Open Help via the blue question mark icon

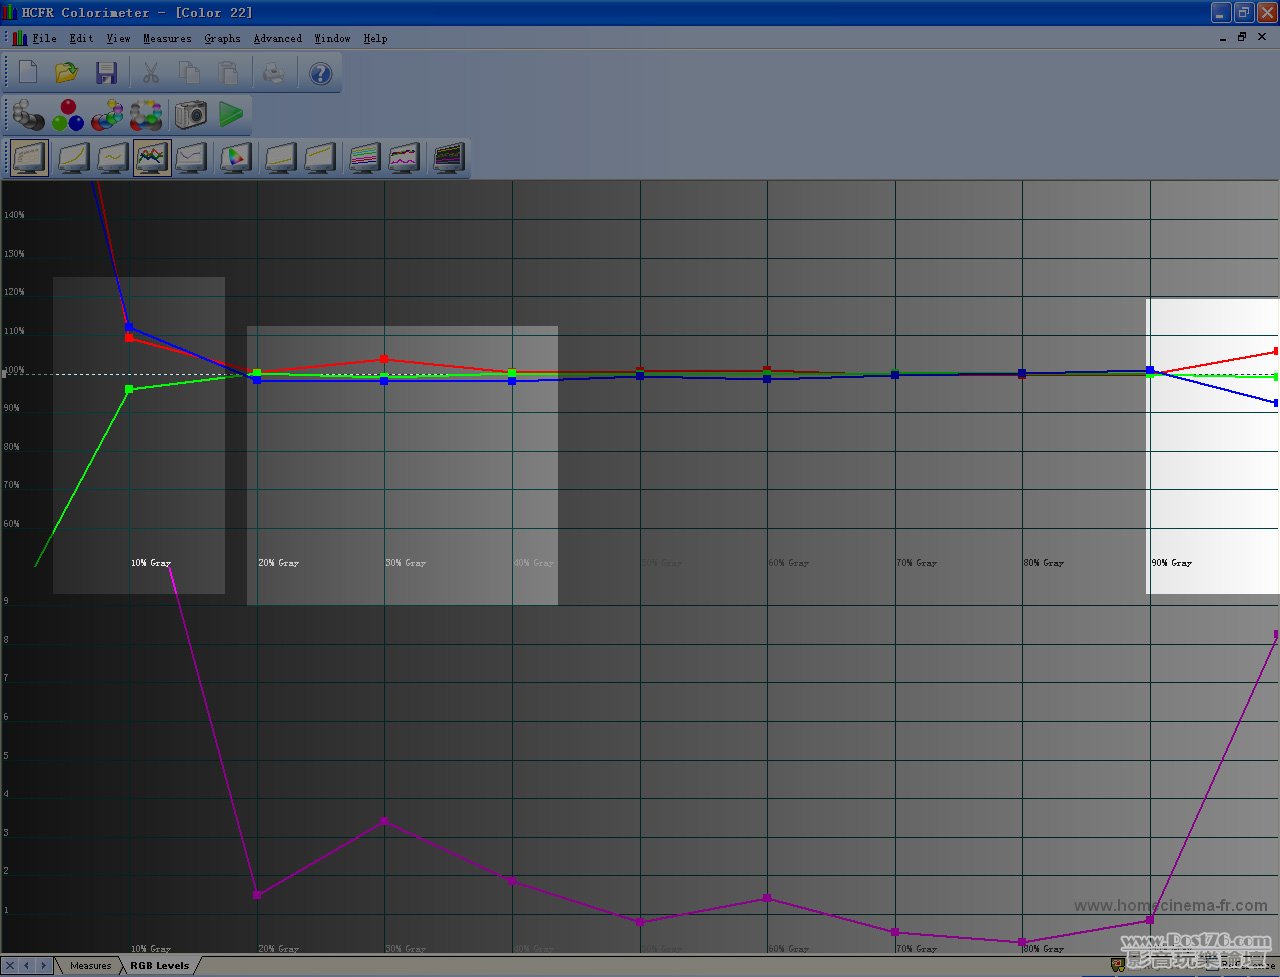320,73
